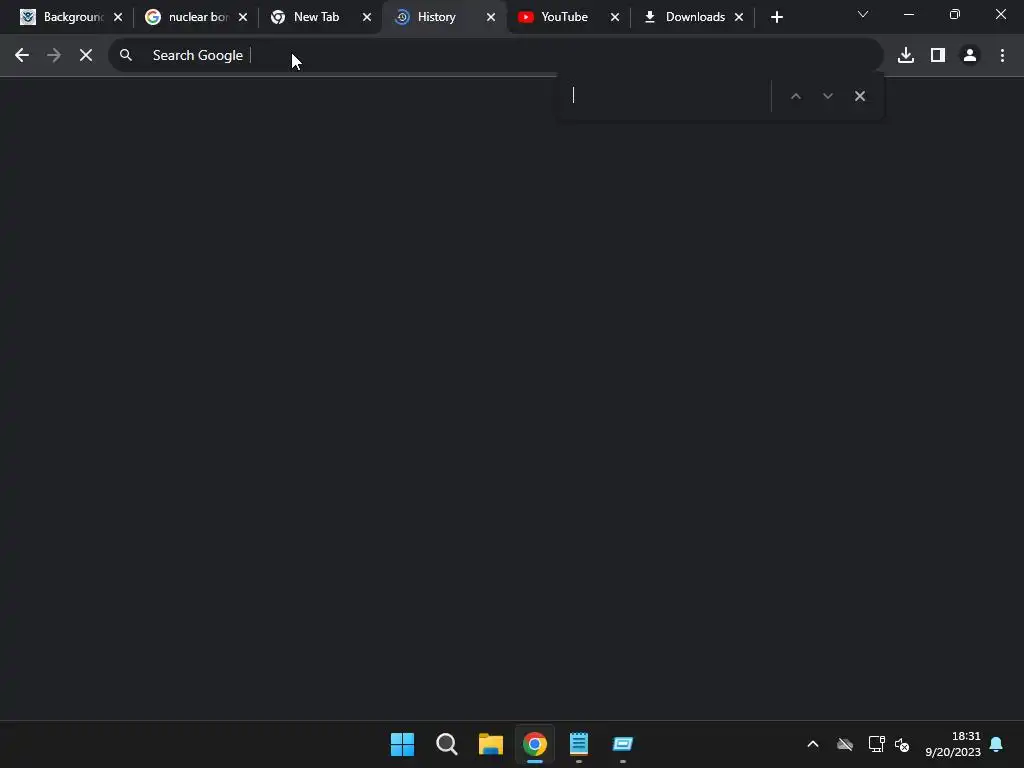Open the blue app next to Notepad
This screenshot has width=1024, height=768.
pos(622,744)
